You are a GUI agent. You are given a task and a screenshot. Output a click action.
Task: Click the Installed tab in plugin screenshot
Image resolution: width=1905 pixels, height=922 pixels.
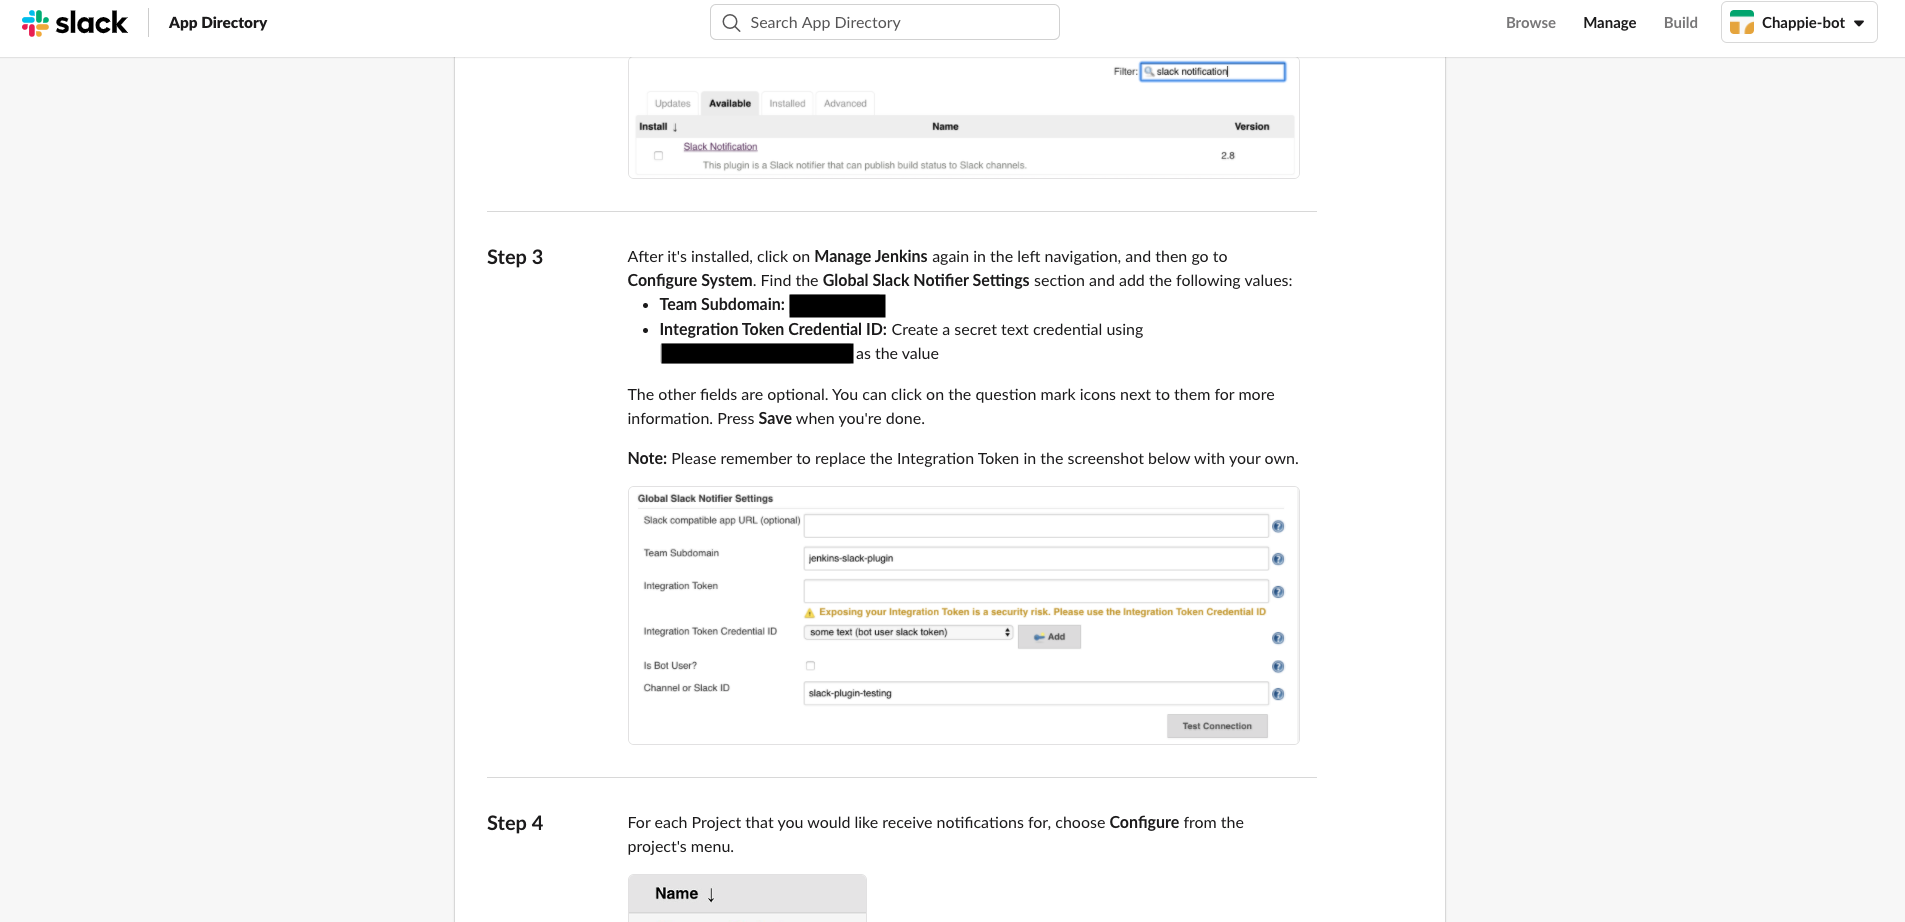787,103
